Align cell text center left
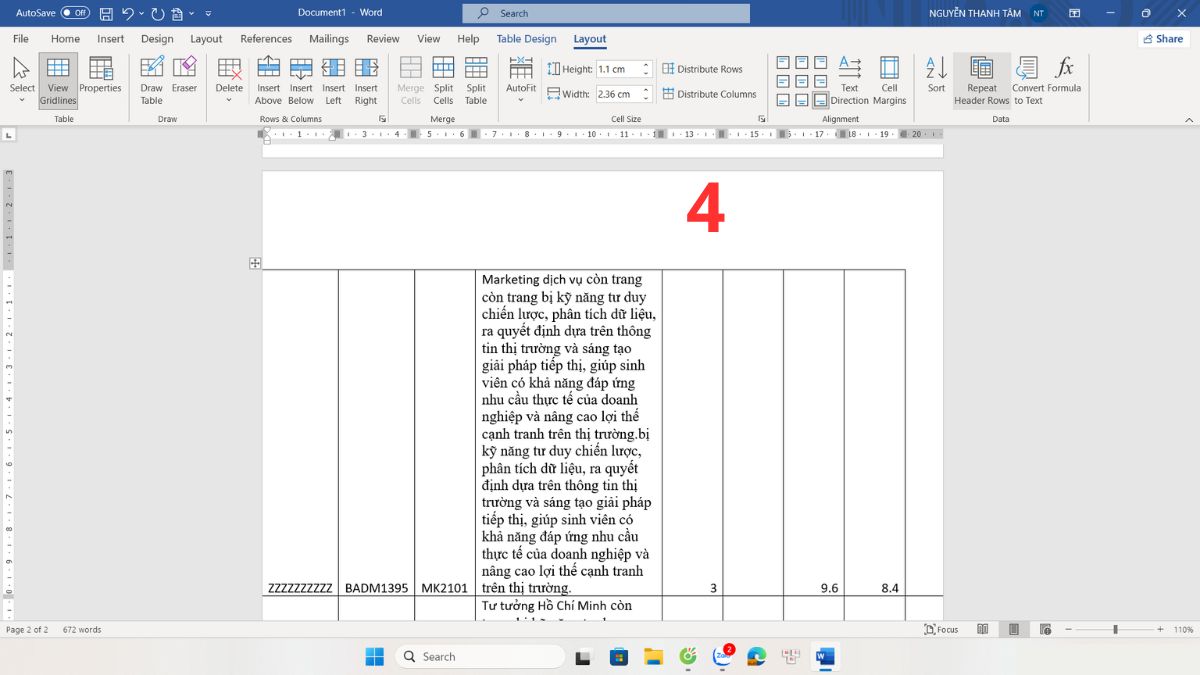 pyautogui.click(x=784, y=81)
